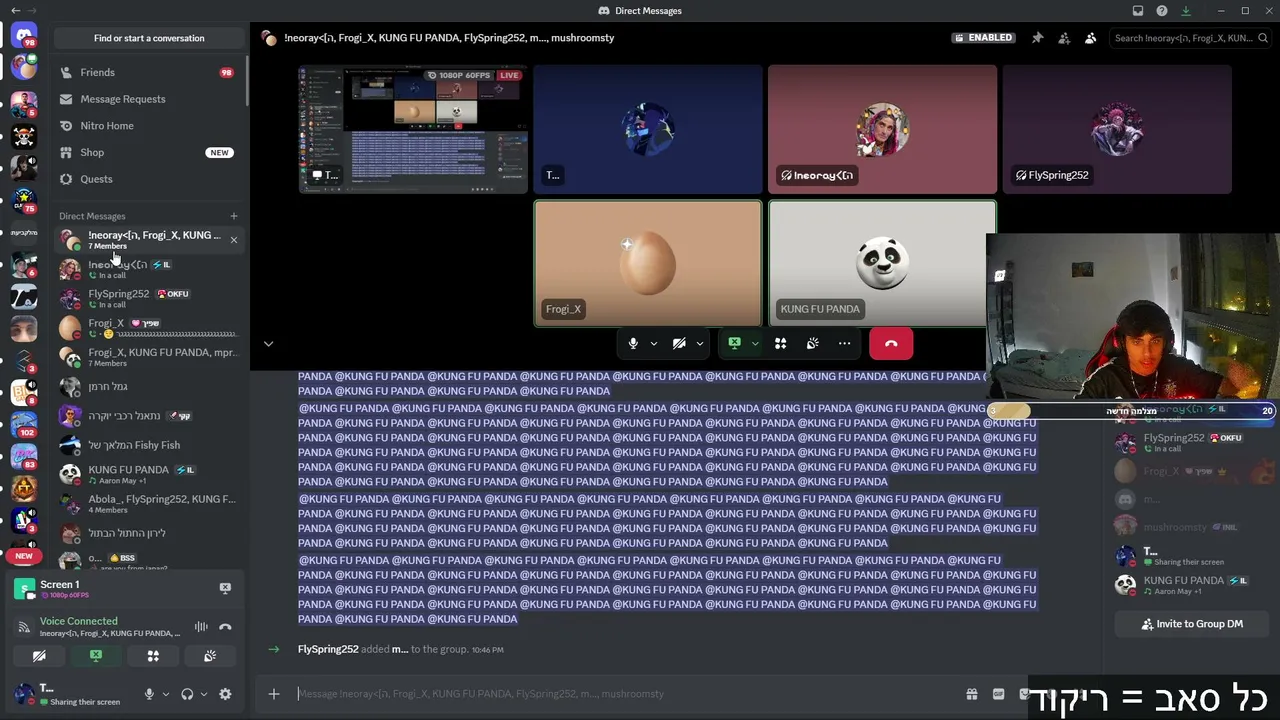Start an Activity from the voice panel
Viewport: 1280px width, 720px height.
[153, 656]
